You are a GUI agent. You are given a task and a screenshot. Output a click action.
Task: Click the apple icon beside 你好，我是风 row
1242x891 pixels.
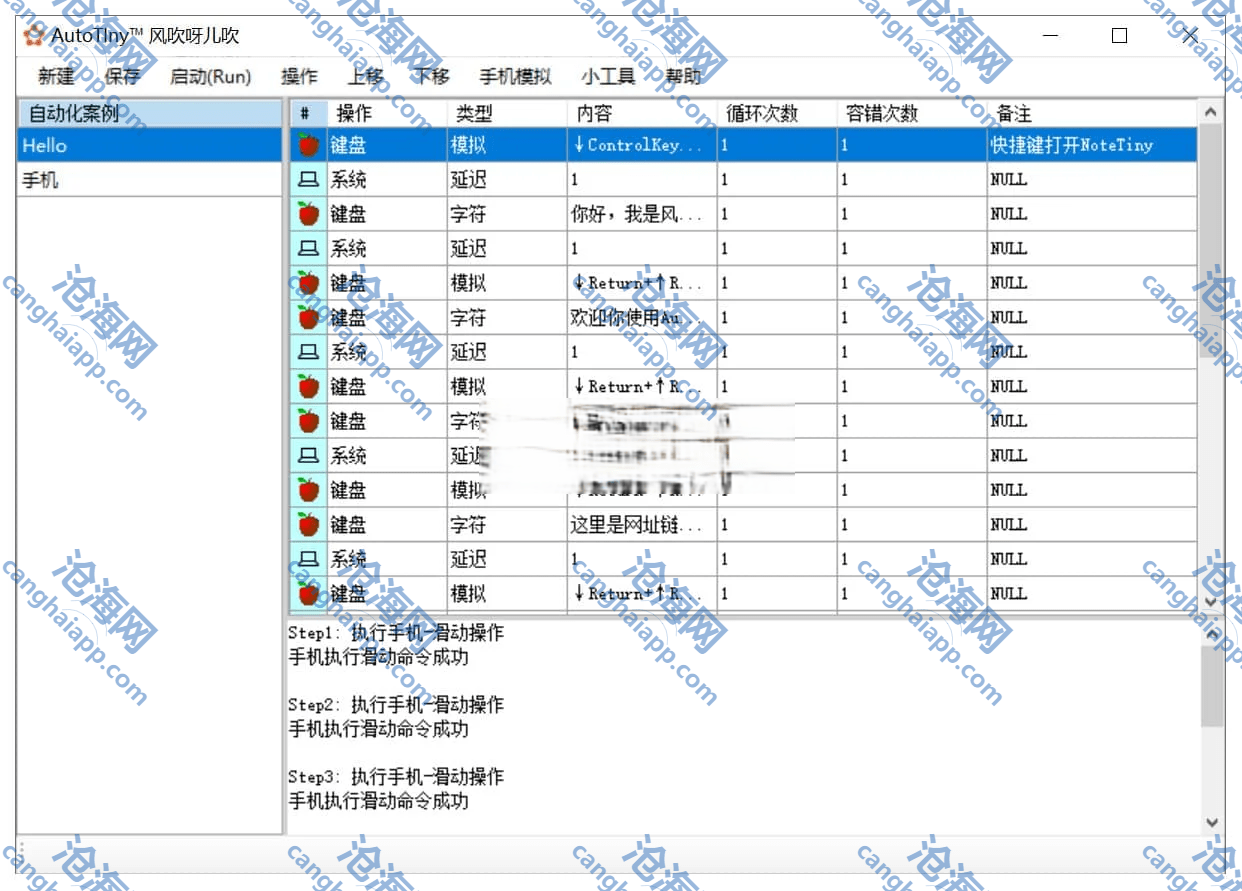(x=308, y=214)
